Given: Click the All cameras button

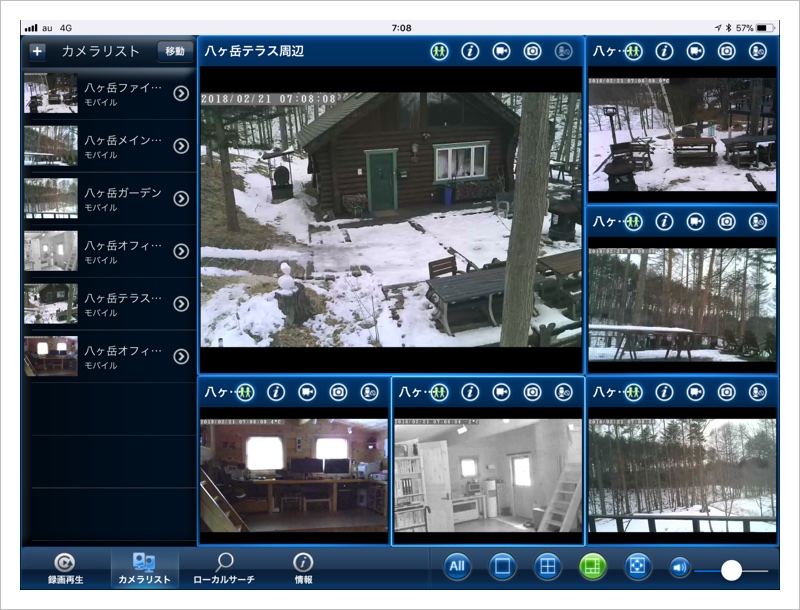Looking at the screenshot, I should pyautogui.click(x=458, y=567).
